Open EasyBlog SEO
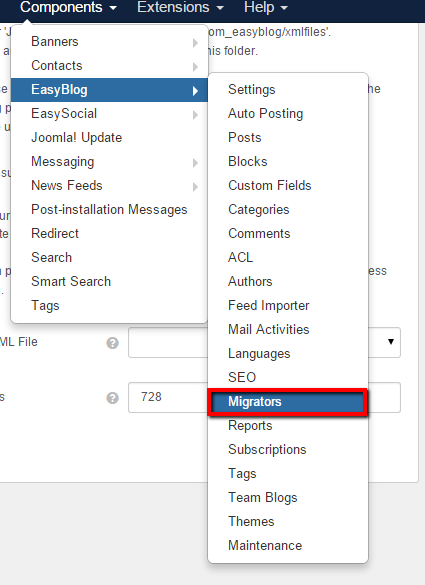 [288, 378]
